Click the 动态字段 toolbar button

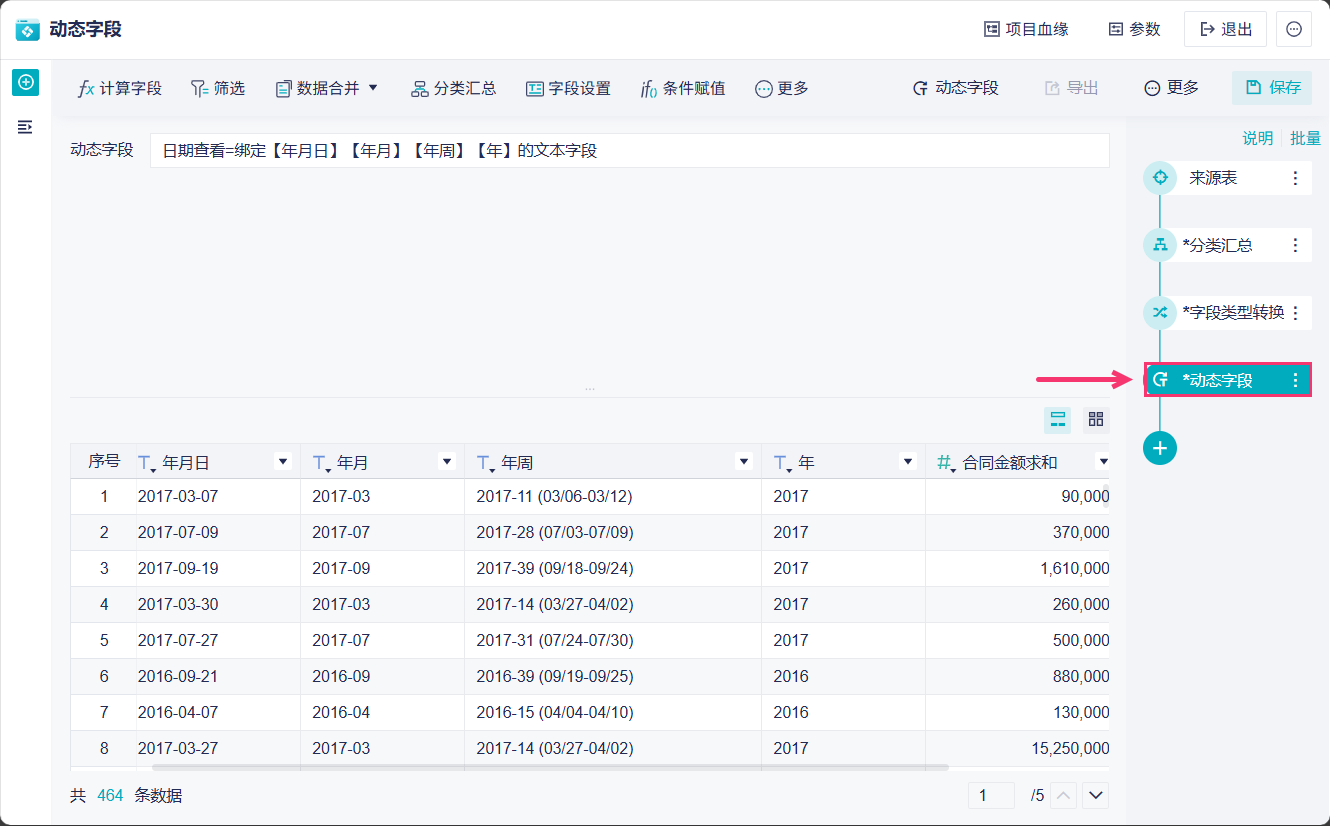tap(955, 88)
